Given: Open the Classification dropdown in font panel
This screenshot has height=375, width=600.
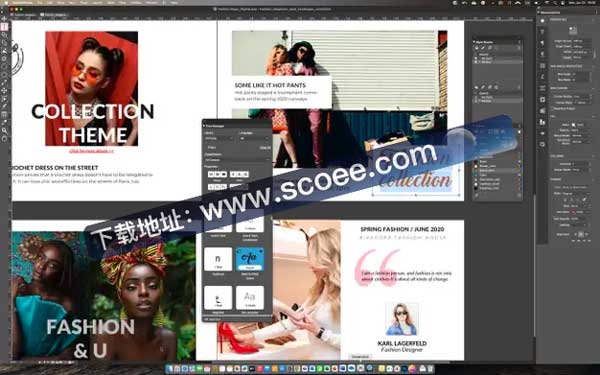Looking at the screenshot, I should [237, 160].
